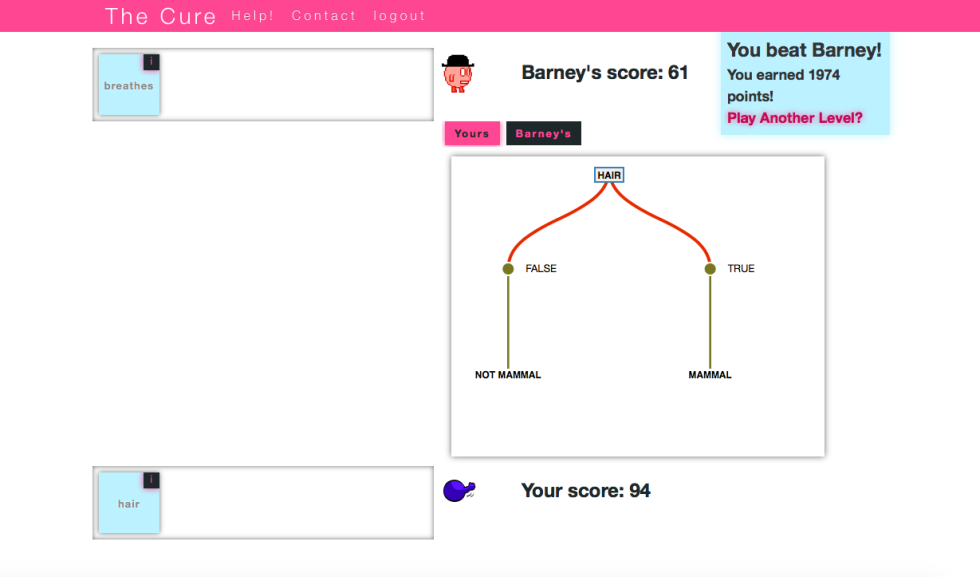Open the Help! menu item

click(x=252, y=16)
